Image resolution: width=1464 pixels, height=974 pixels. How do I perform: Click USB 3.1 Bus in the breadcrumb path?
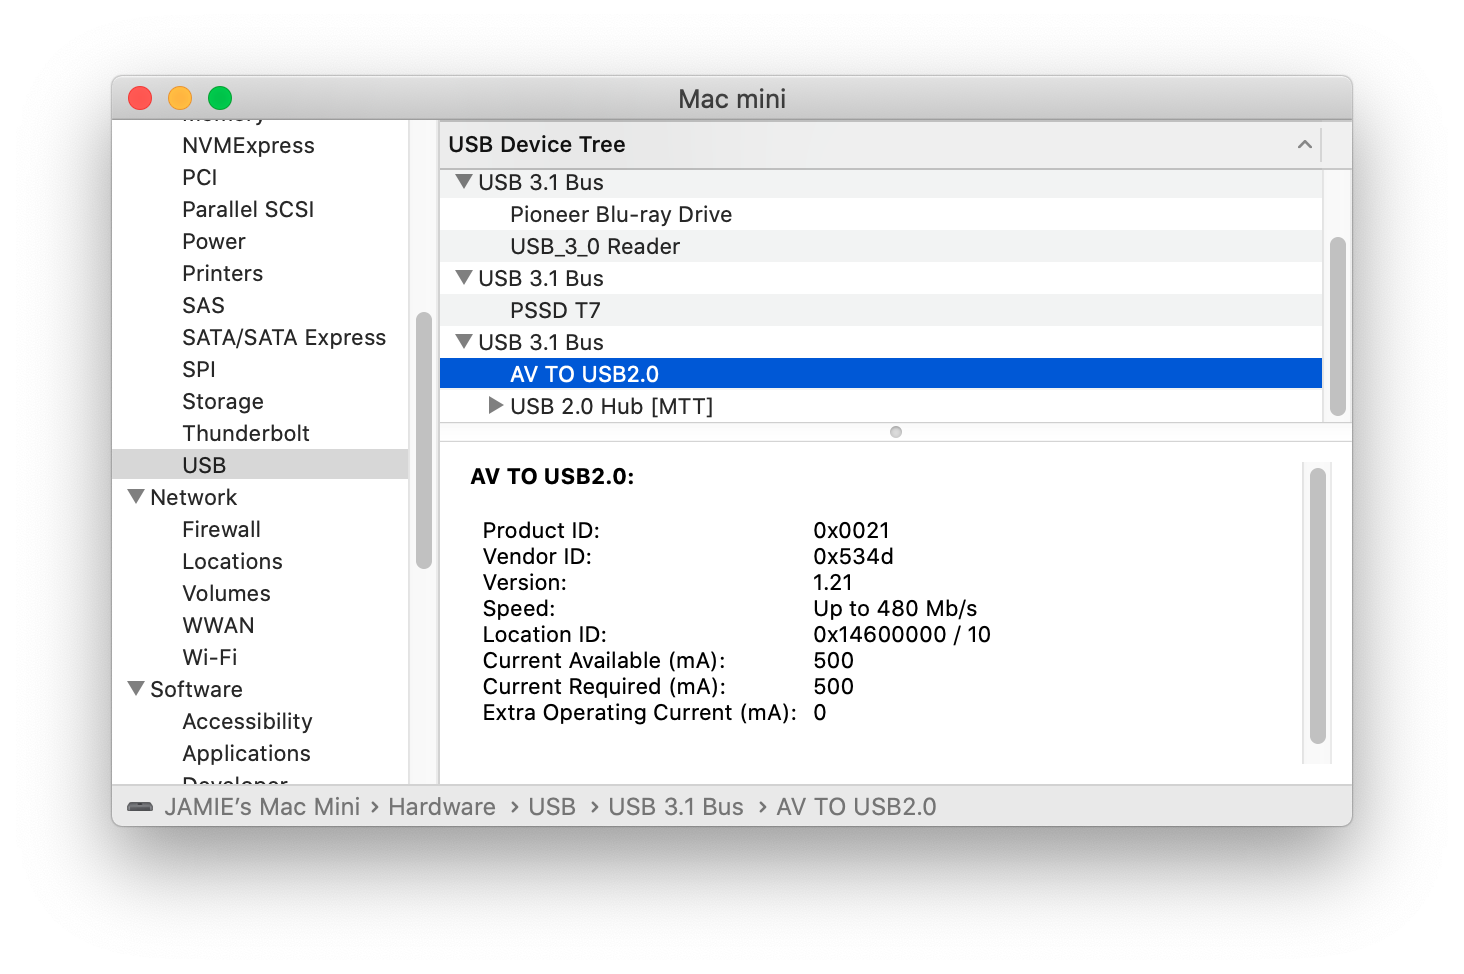[675, 806]
